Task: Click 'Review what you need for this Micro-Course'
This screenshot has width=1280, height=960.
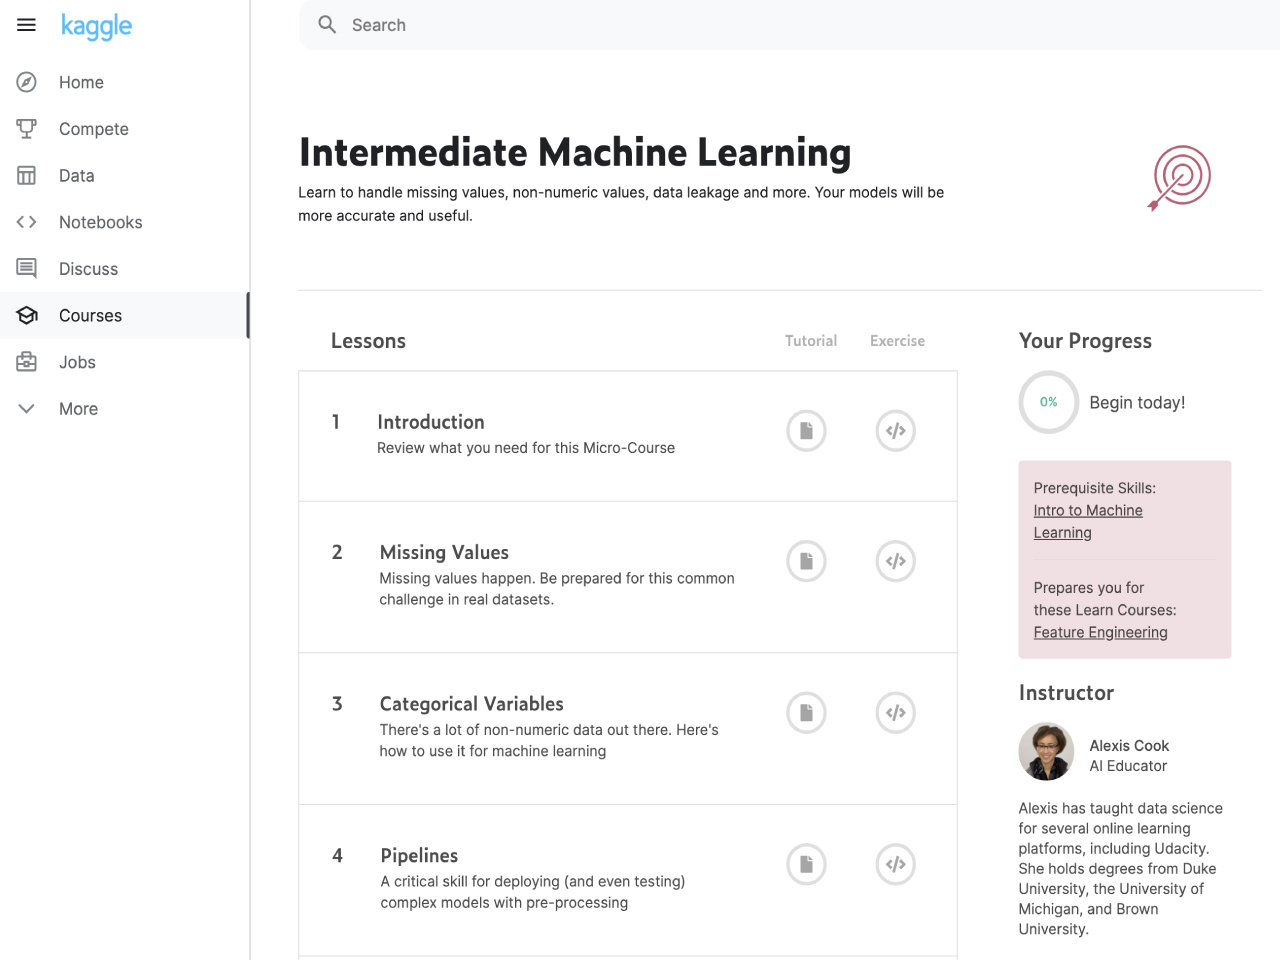Action: (526, 448)
